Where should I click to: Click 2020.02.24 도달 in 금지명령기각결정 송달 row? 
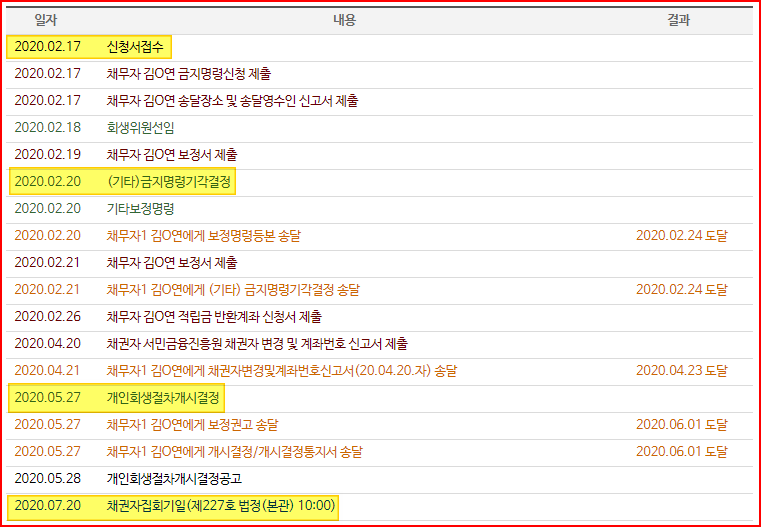coord(682,290)
